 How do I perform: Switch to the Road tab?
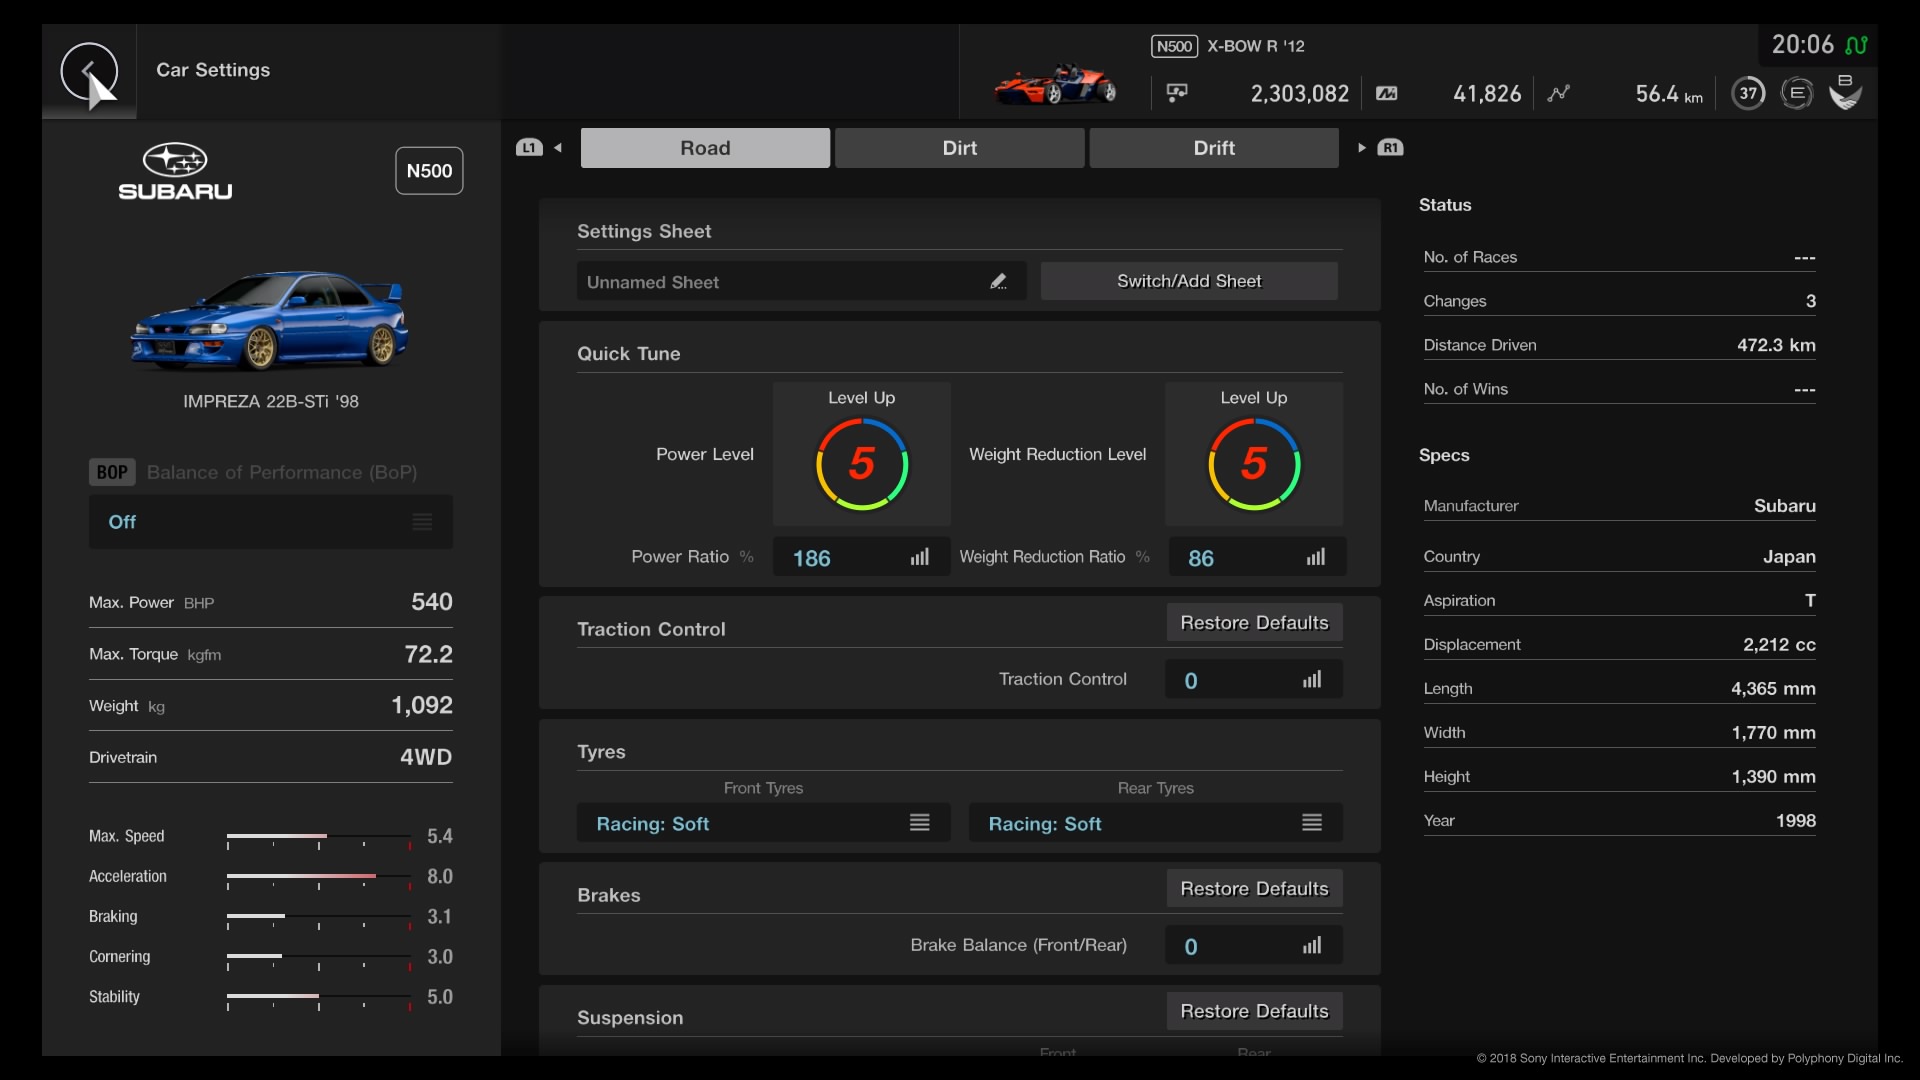pyautogui.click(x=705, y=148)
